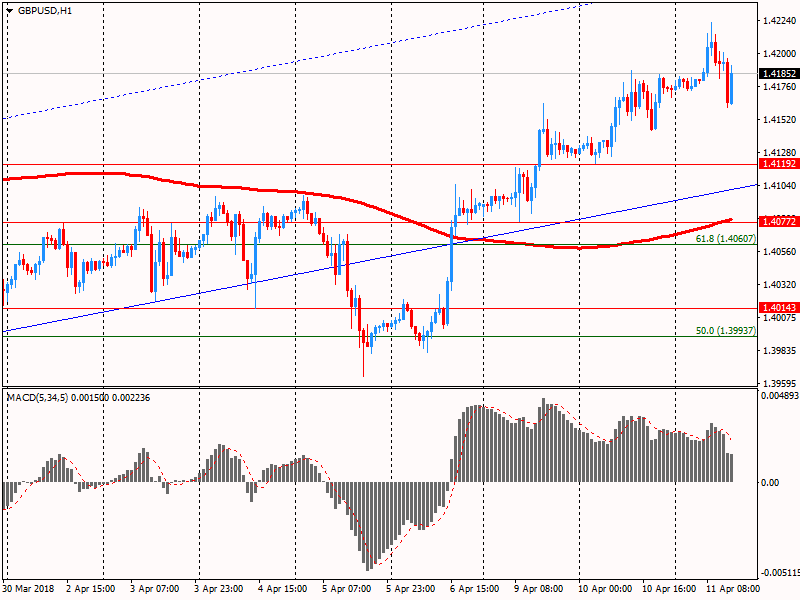Click the 1.40560 price scale value
This screenshot has width=800, height=600.
[x=779, y=252]
